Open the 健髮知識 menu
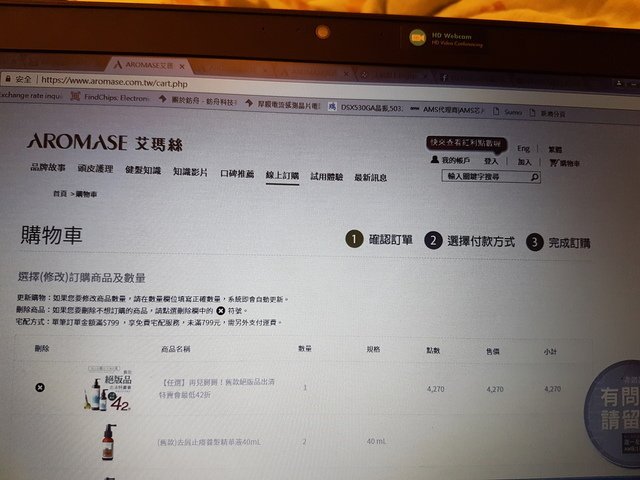The width and height of the screenshot is (640, 480). (143, 170)
